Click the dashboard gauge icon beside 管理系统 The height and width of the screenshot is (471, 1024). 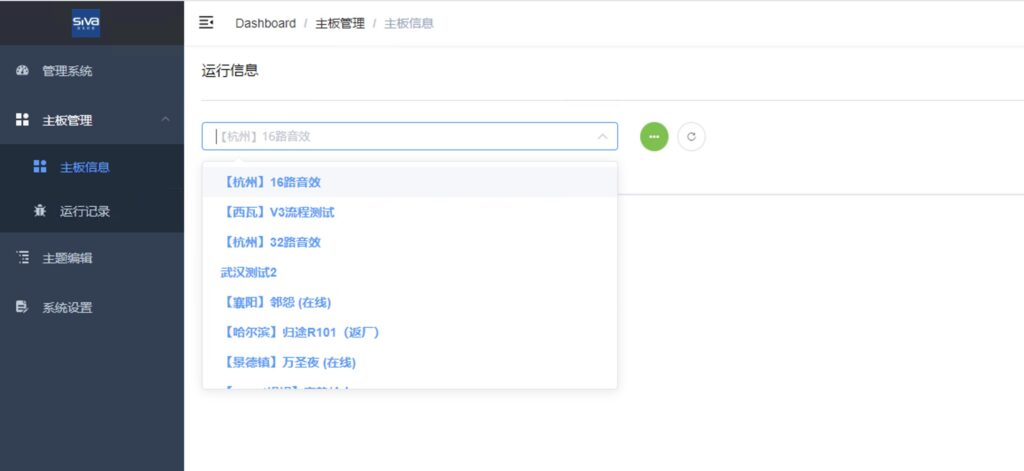click(x=23, y=71)
